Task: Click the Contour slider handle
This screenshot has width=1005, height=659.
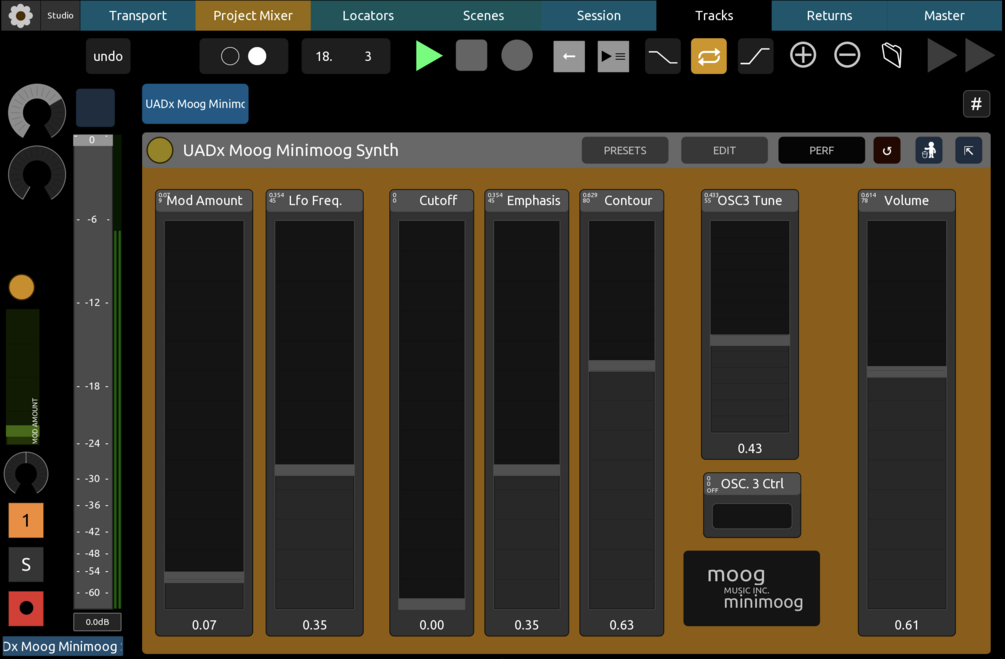Action: click(621, 366)
